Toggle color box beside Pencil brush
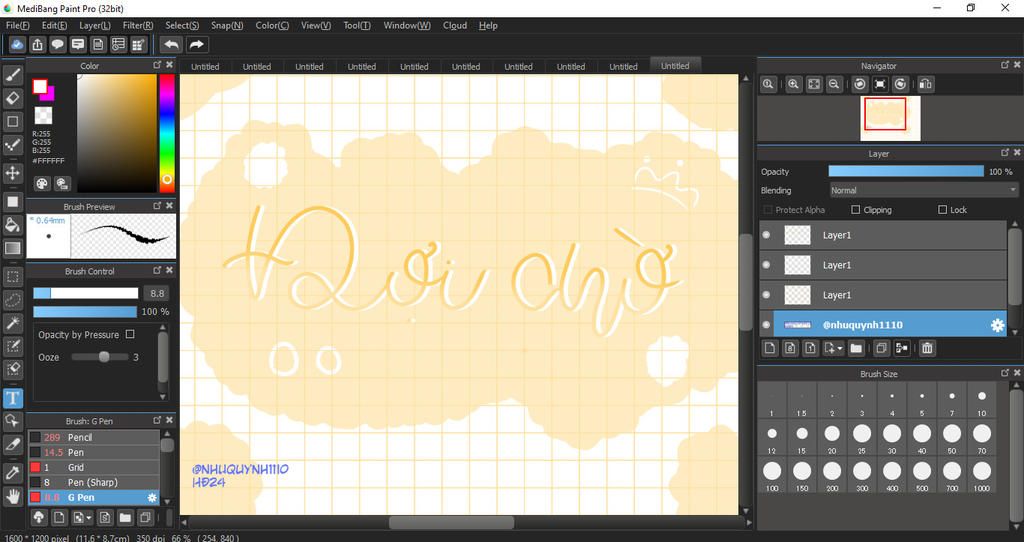The height and width of the screenshot is (542, 1024). pos(35,437)
